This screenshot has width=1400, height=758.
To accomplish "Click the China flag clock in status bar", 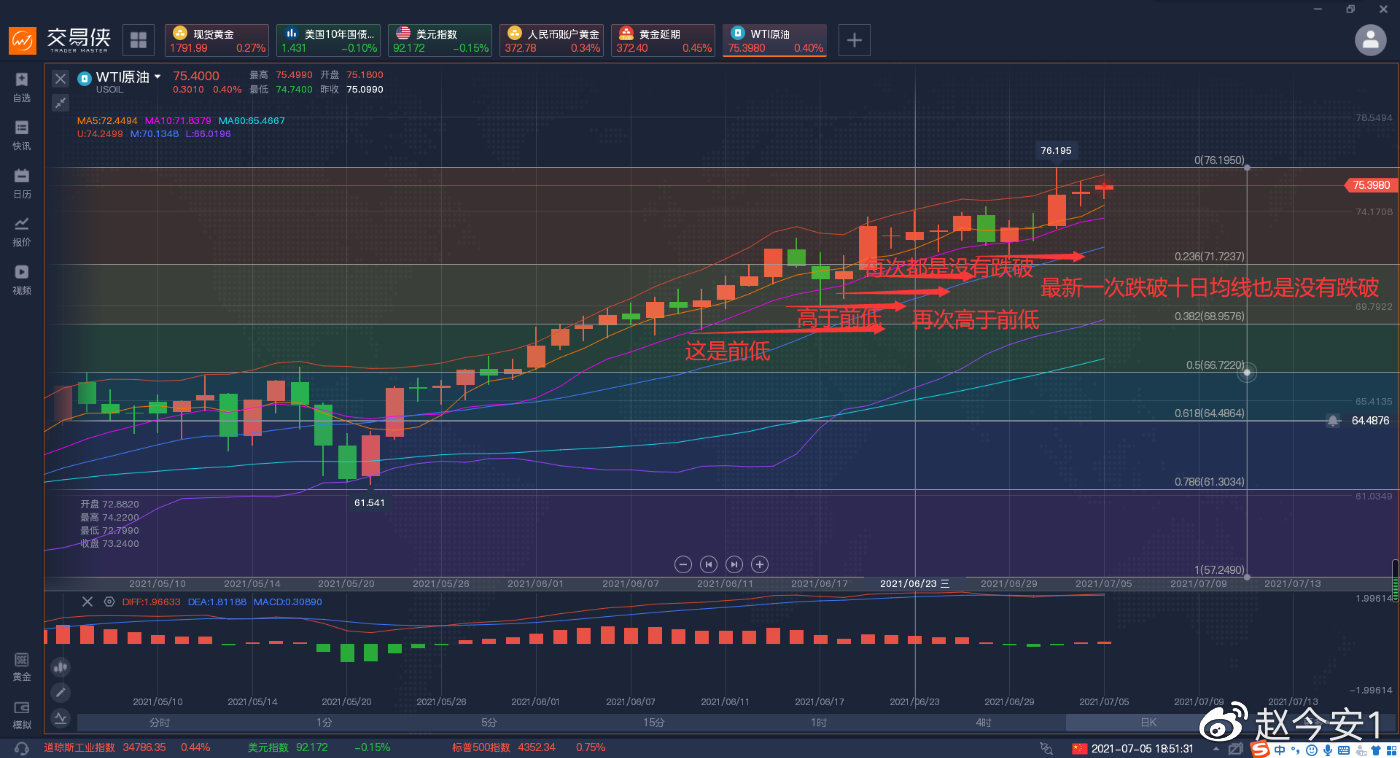I will [x=1132, y=748].
